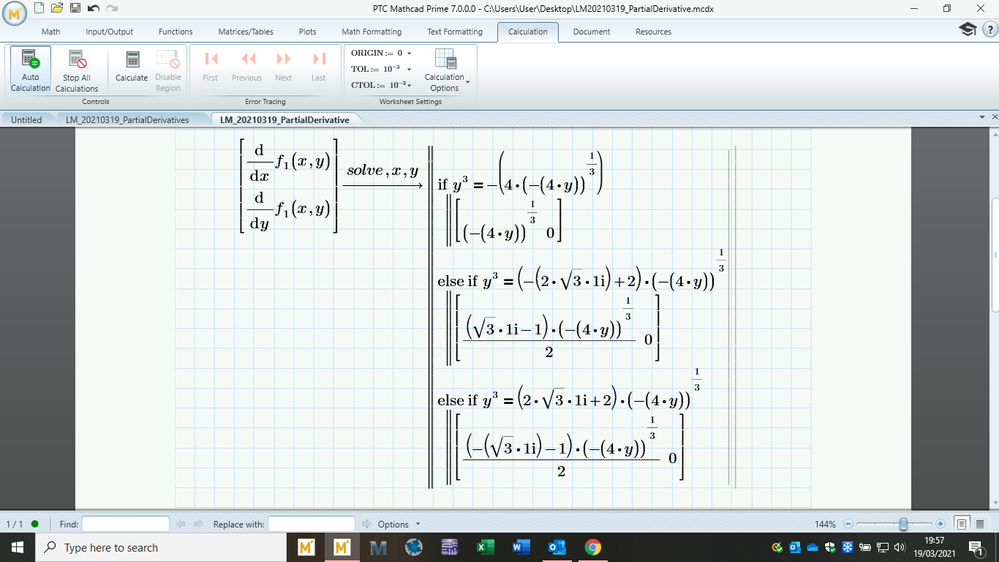Click the Save icon in quick access toolbar

click(x=74, y=9)
